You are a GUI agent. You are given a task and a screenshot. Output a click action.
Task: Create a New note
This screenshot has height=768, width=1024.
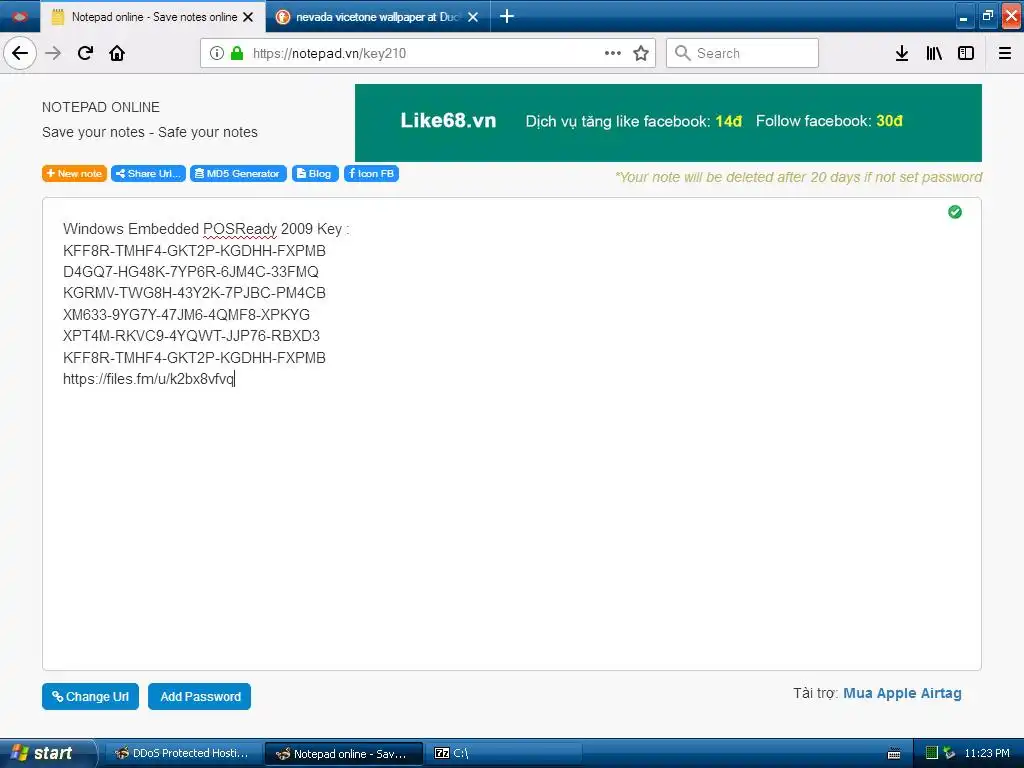click(x=74, y=173)
